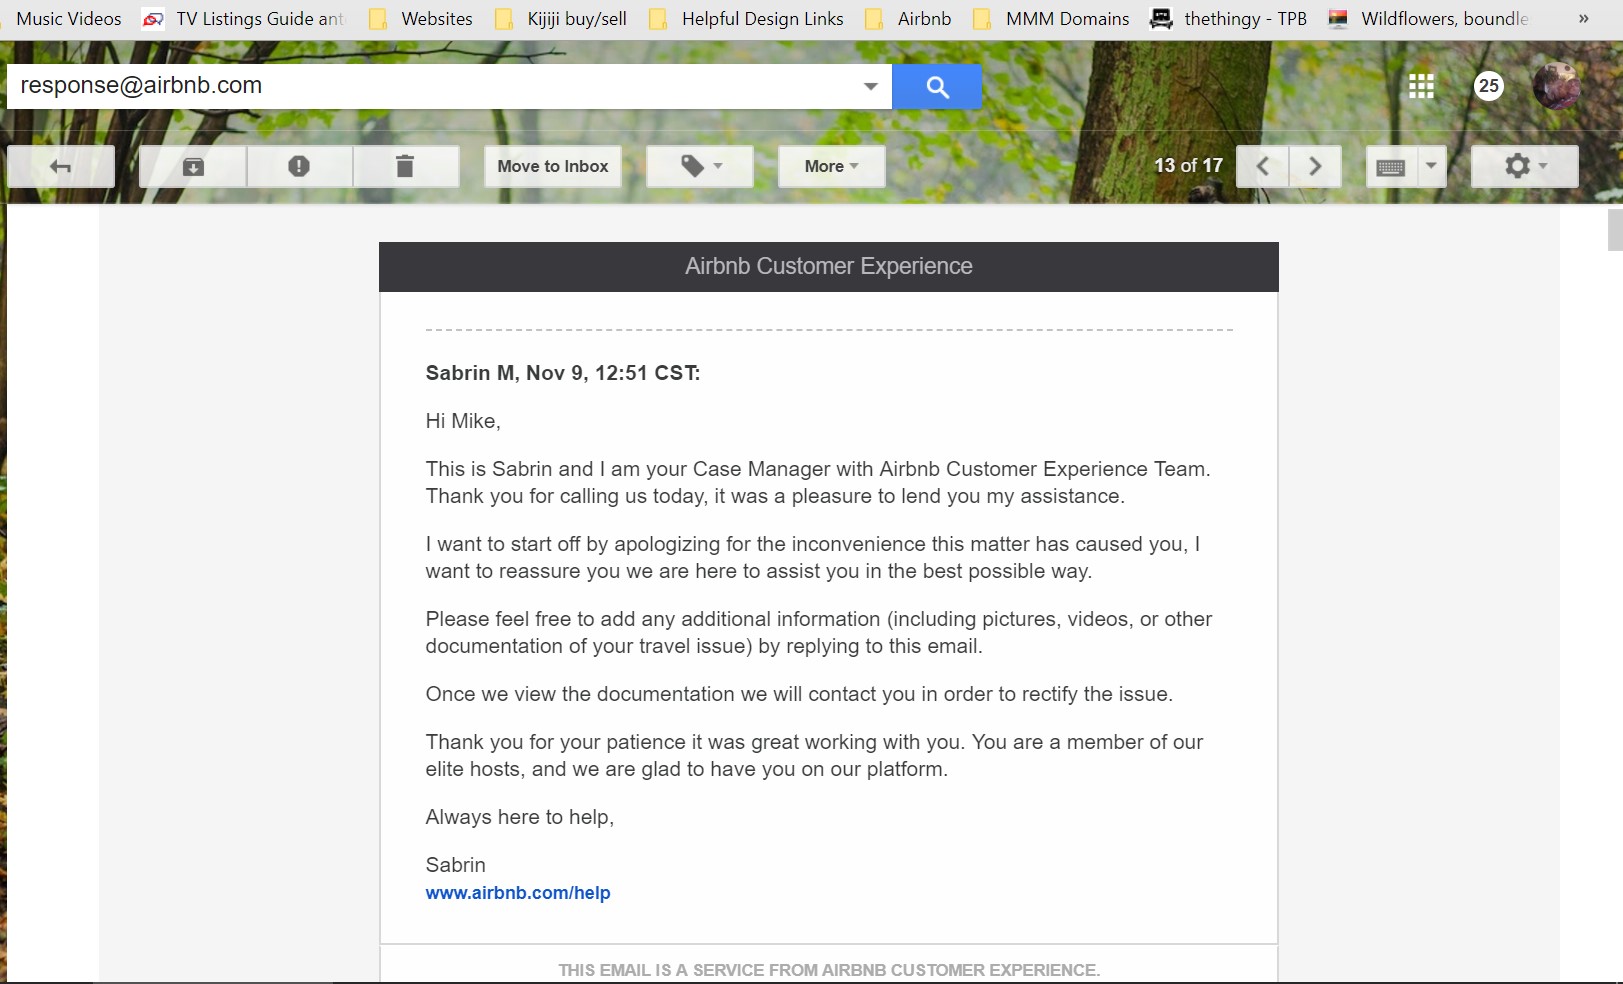Open the Music Videos bookmark
The width and height of the screenshot is (1623, 984).
pyautogui.click(x=68, y=19)
